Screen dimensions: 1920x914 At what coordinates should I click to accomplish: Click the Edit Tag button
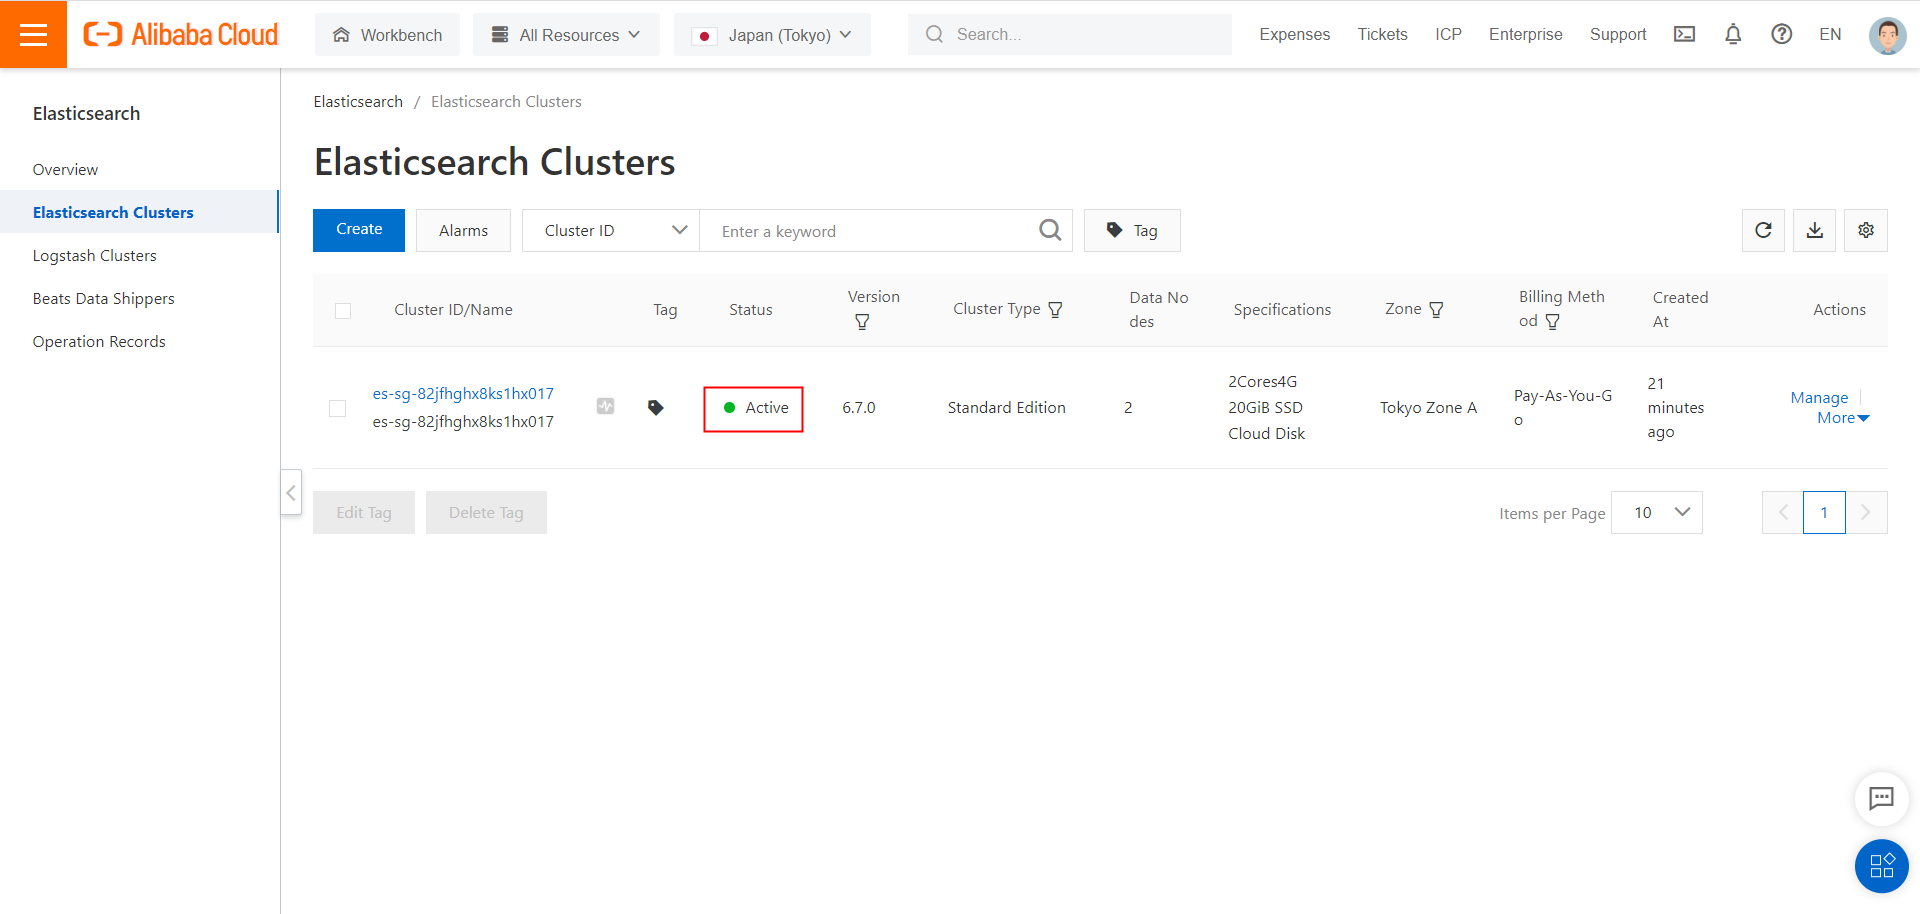(x=364, y=512)
